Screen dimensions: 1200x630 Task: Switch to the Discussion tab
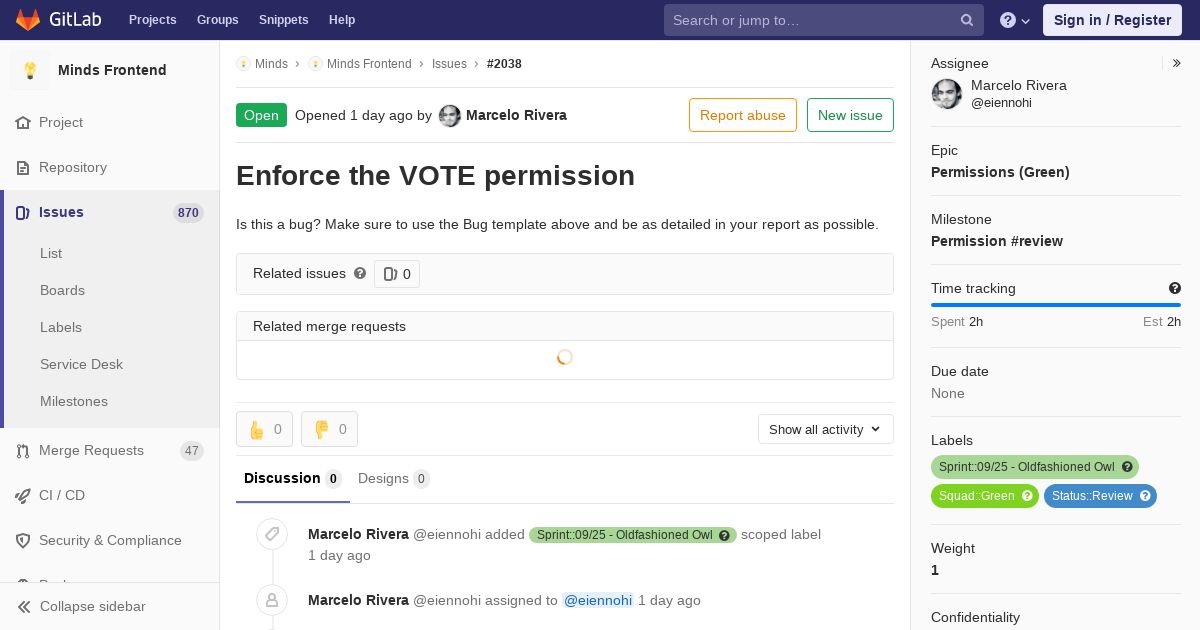click(293, 479)
